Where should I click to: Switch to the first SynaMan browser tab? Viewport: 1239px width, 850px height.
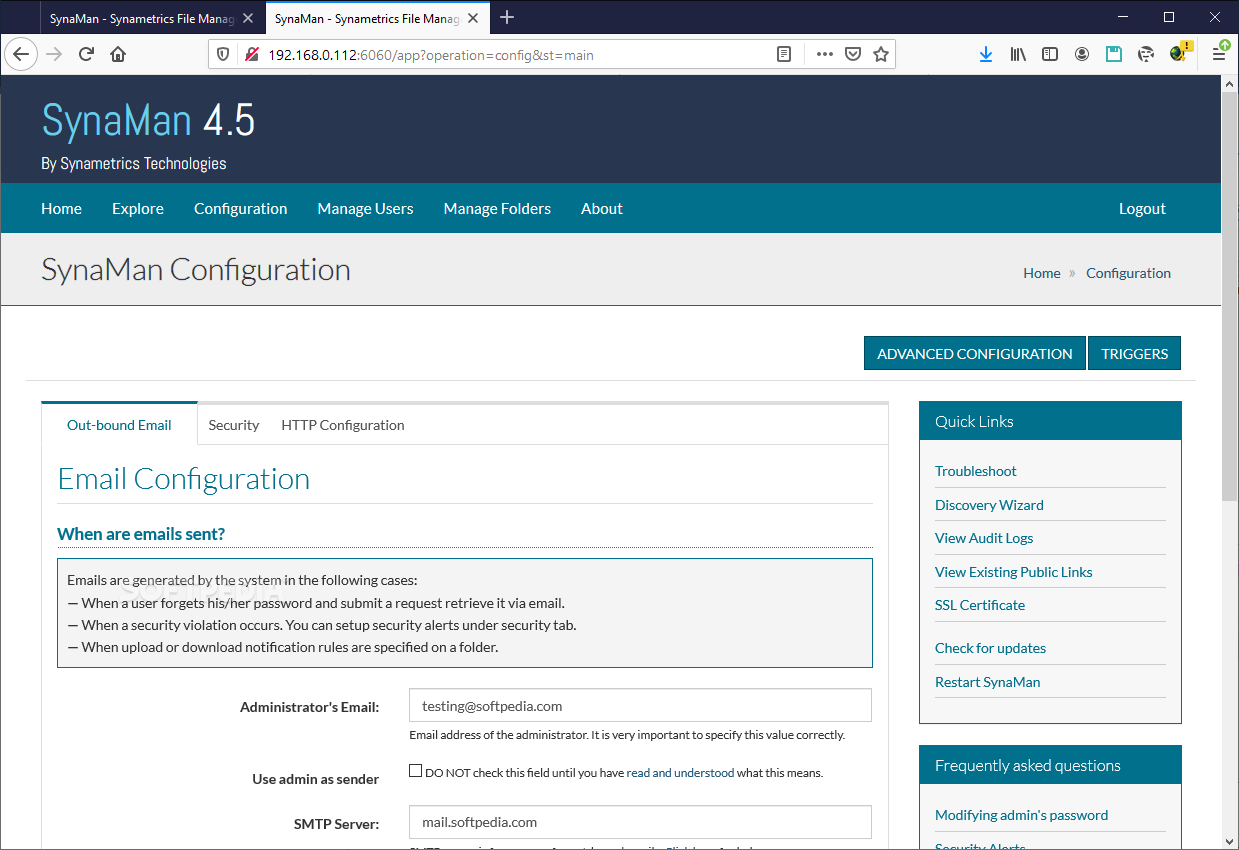(142, 18)
